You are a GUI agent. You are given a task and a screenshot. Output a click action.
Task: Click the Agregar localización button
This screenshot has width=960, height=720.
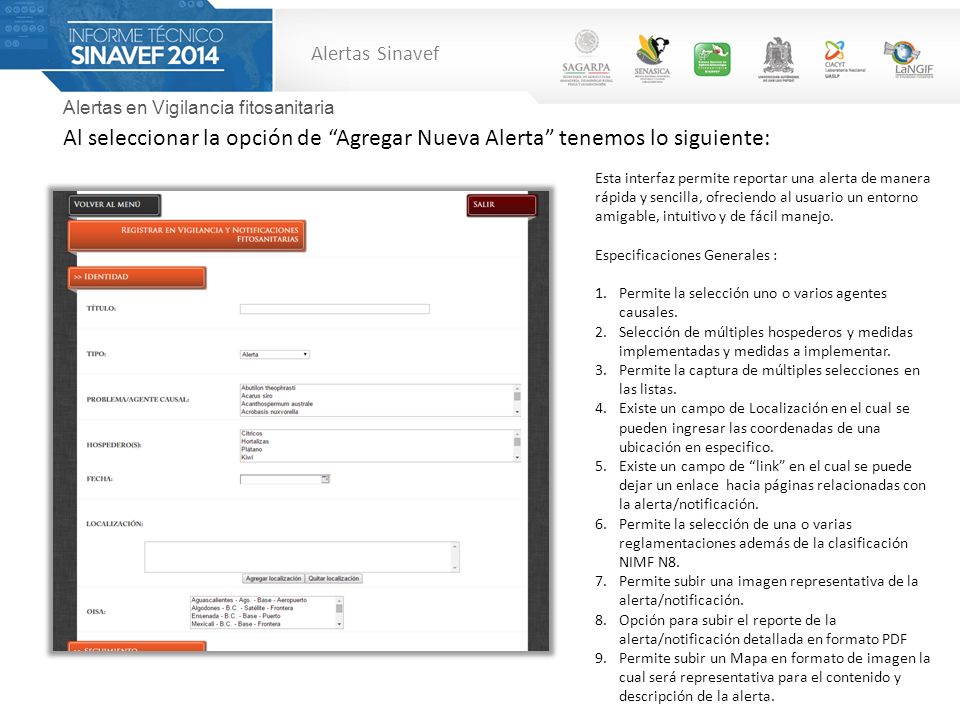coord(273,579)
